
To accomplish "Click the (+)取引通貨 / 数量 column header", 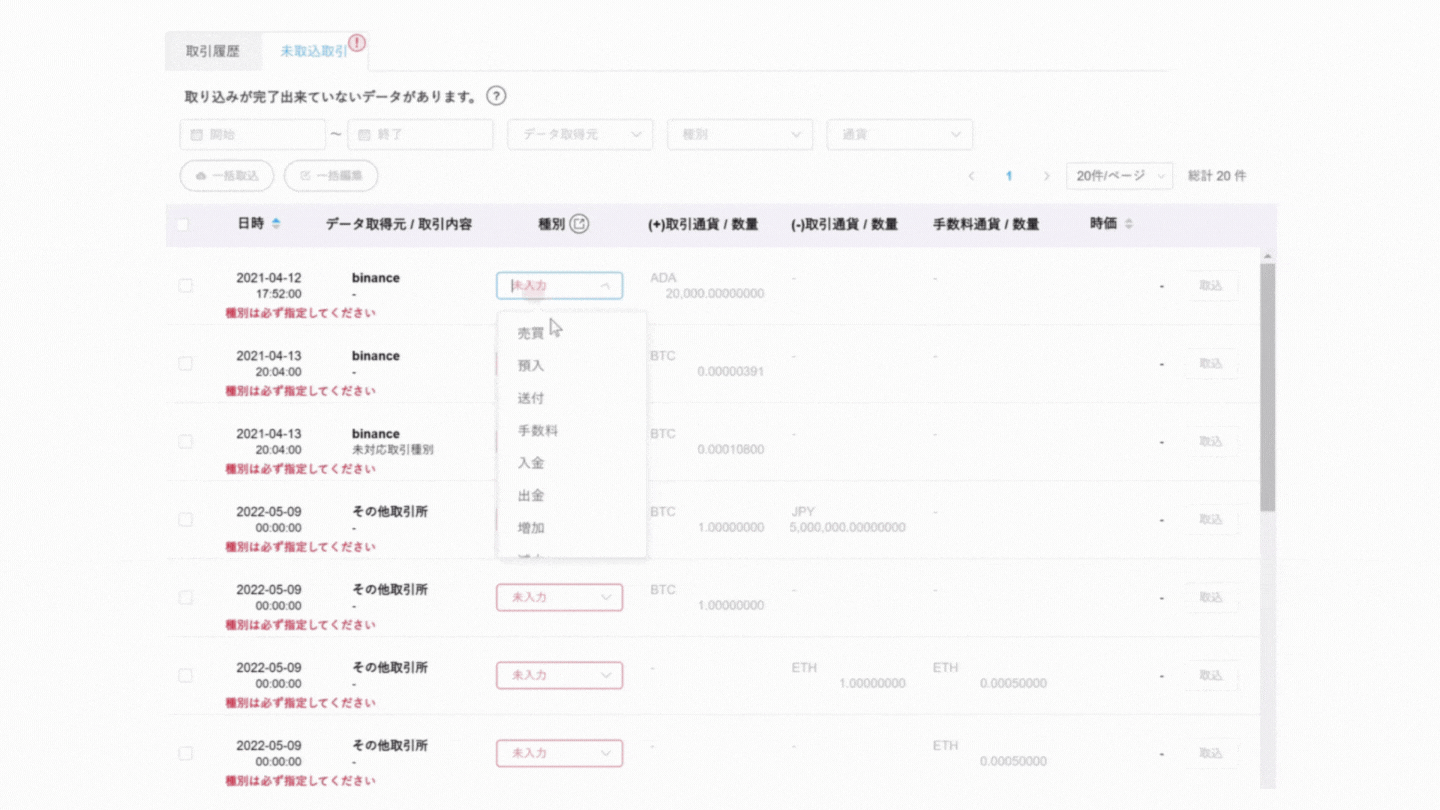I will coord(703,225).
